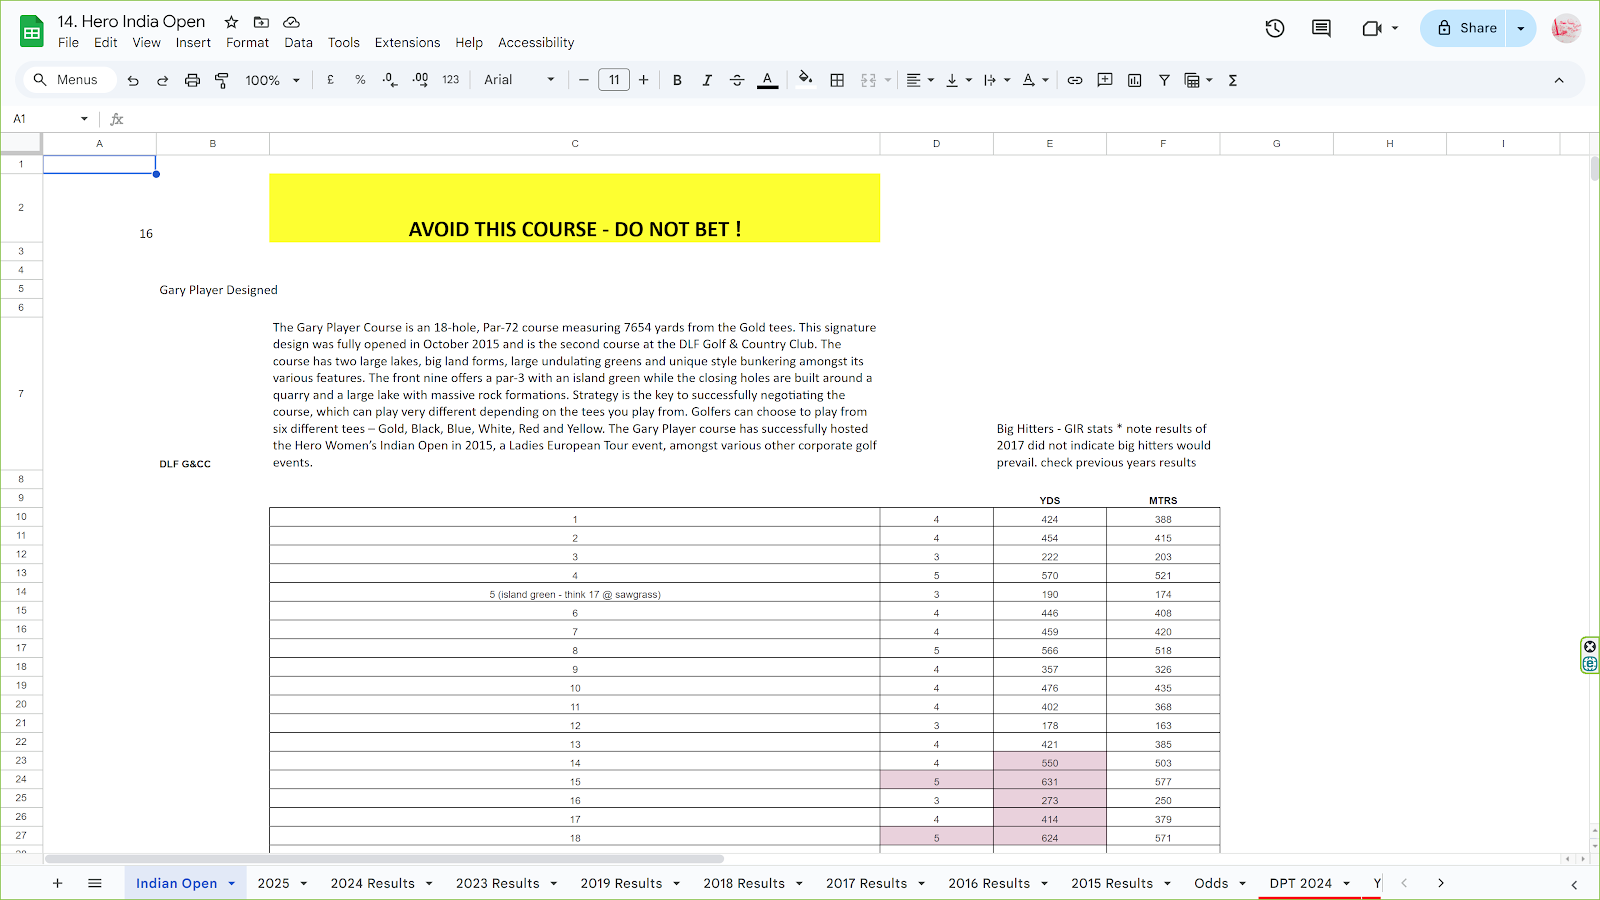Open Functions sigma icon
The width and height of the screenshot is (1600, 900).
tap(1233, 80)
